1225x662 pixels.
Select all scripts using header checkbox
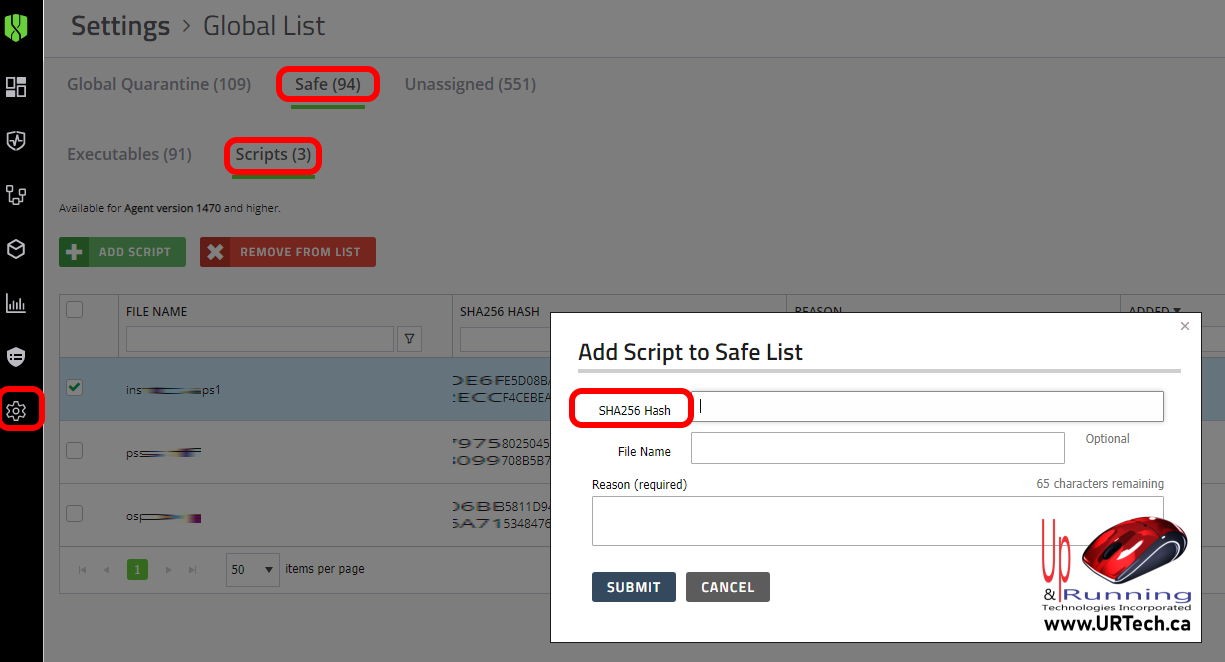click(x=74, y=311)
